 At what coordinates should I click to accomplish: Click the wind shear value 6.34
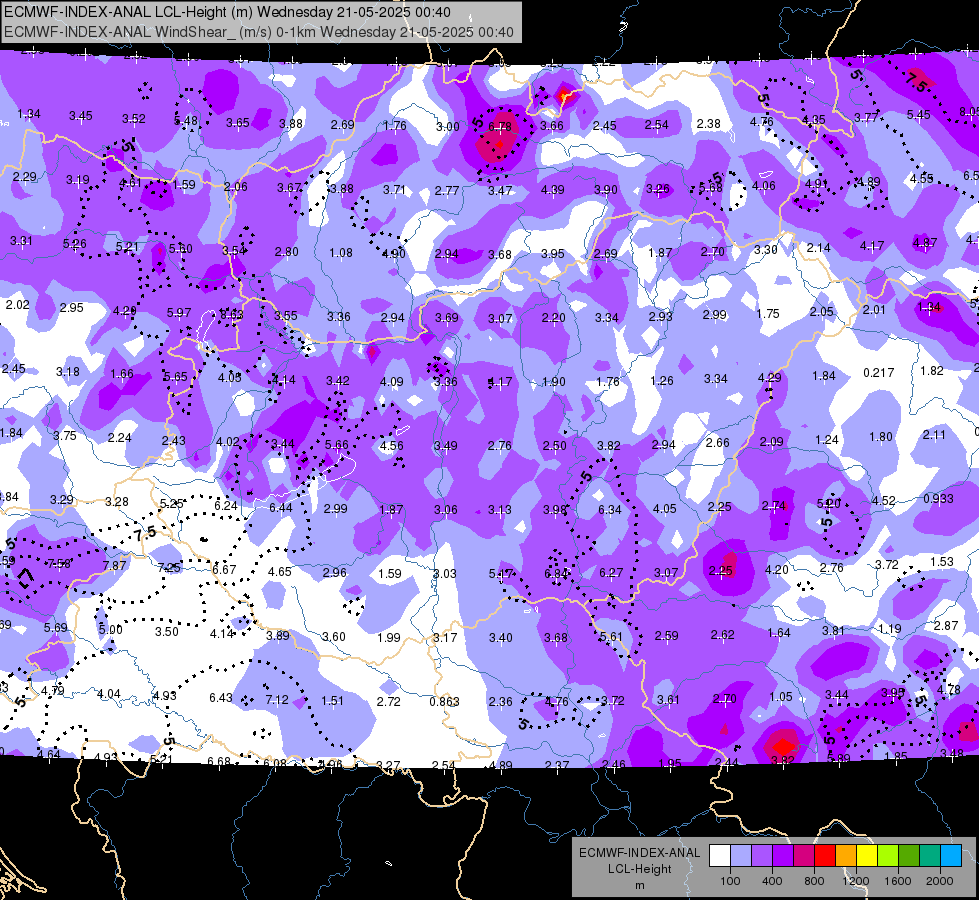point(610,510)
